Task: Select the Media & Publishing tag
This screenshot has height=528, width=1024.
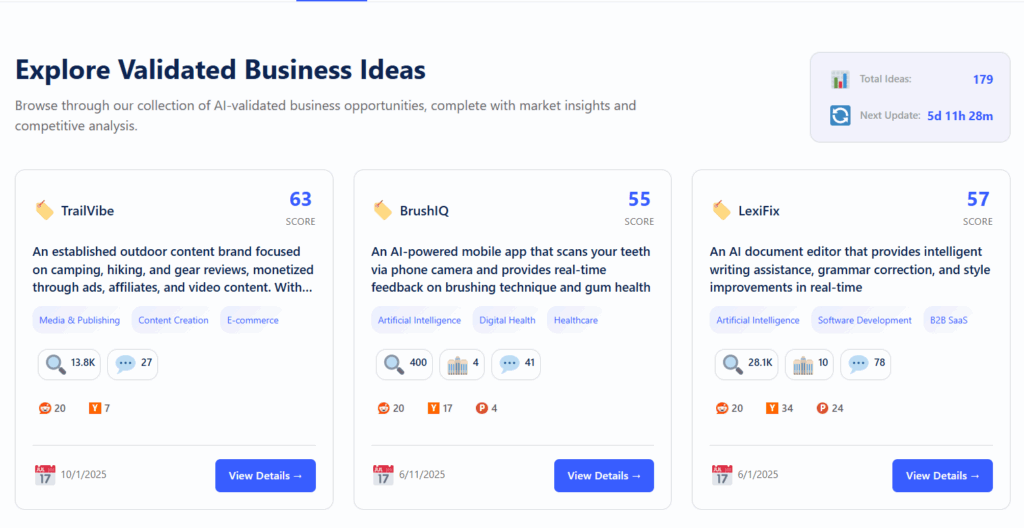Action: tap(79, 321)
